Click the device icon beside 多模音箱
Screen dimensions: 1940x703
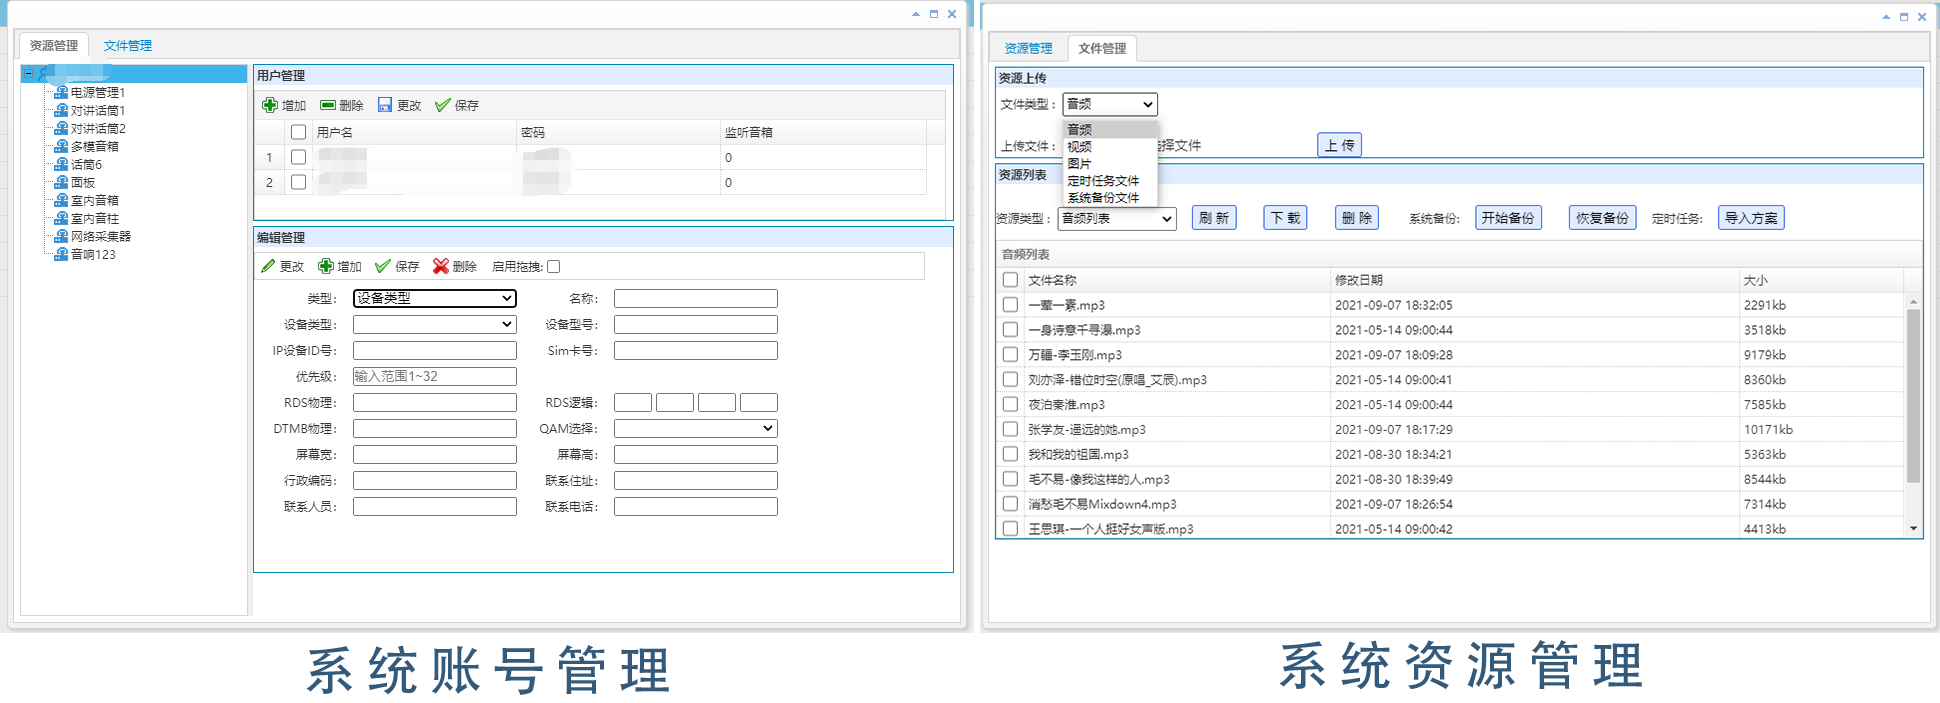(61, 146)
